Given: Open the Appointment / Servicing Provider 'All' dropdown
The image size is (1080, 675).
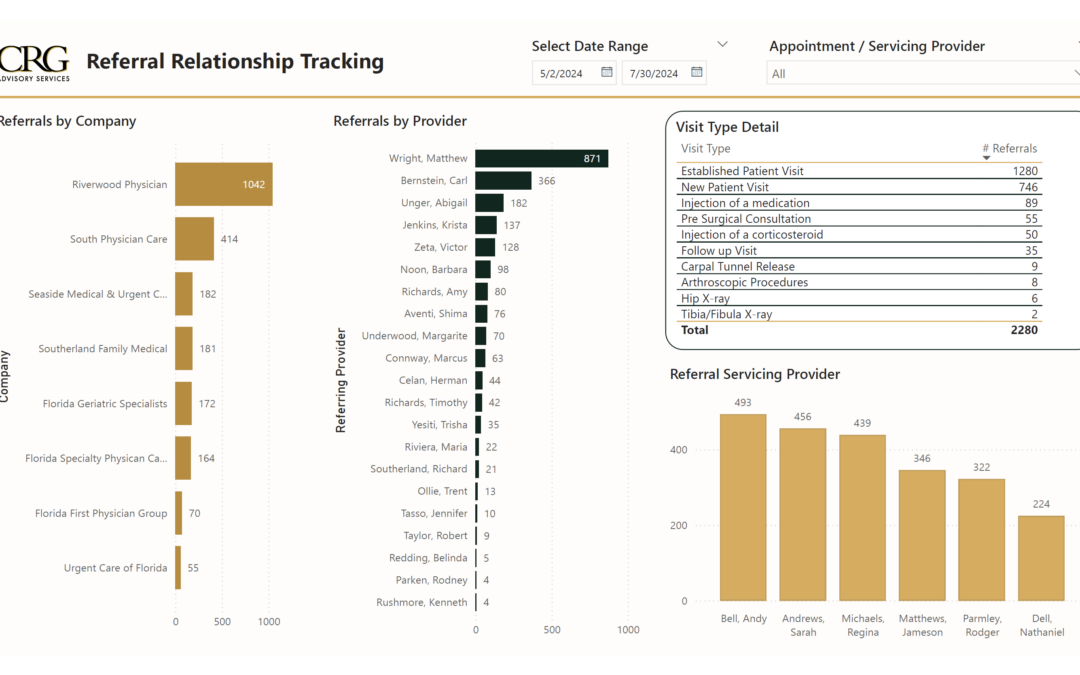Looking at the screenshot, I should point(923,73).
